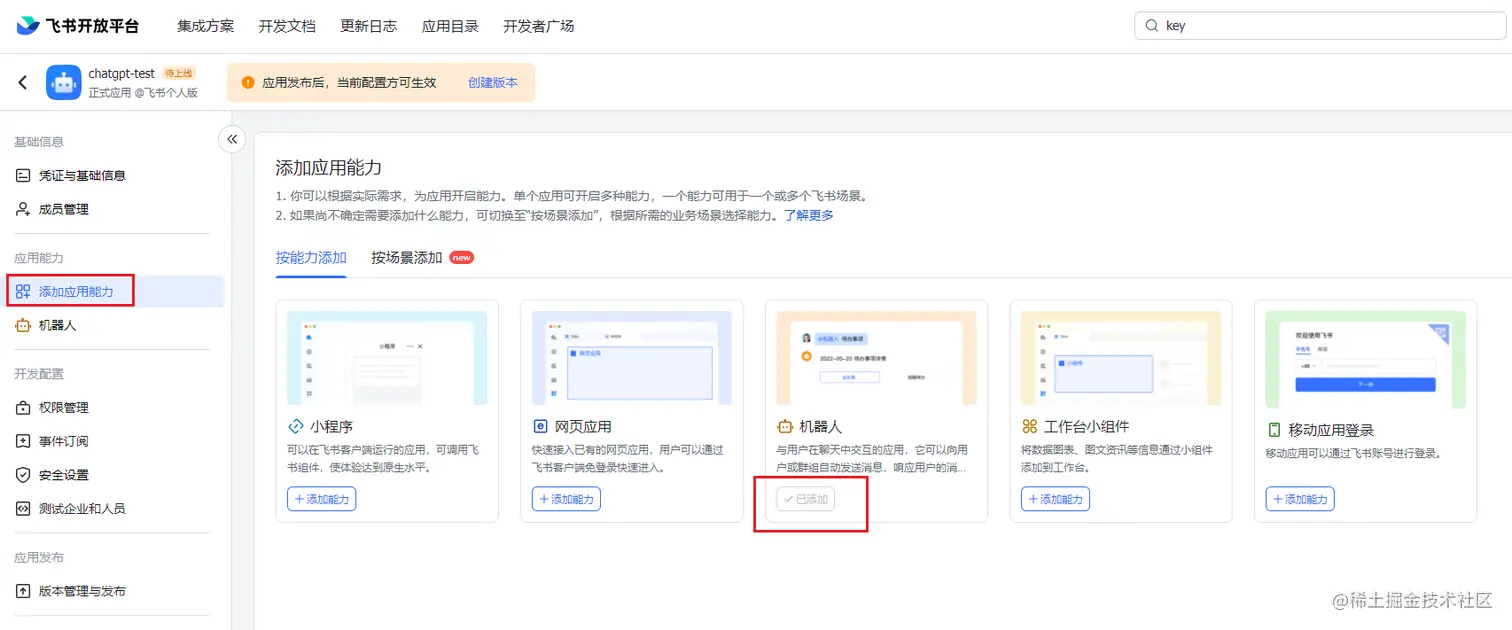
Task: Click the chatgpt-test robot app avatar
Action: (x=64, y=83)
